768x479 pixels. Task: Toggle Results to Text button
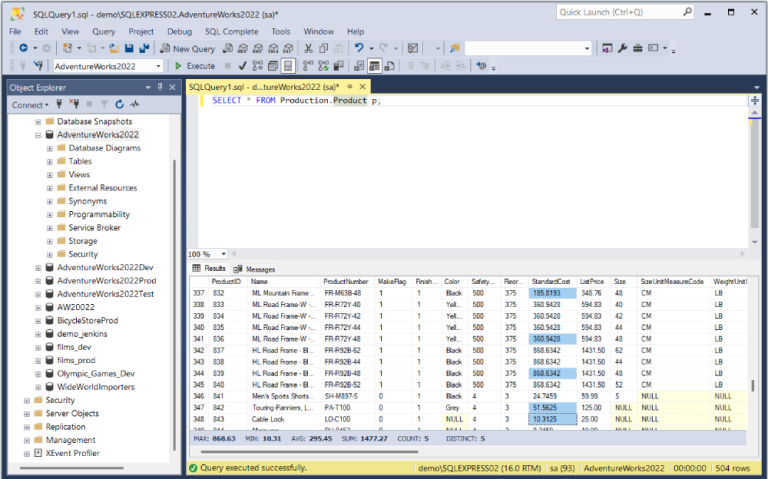coord(360,66)
